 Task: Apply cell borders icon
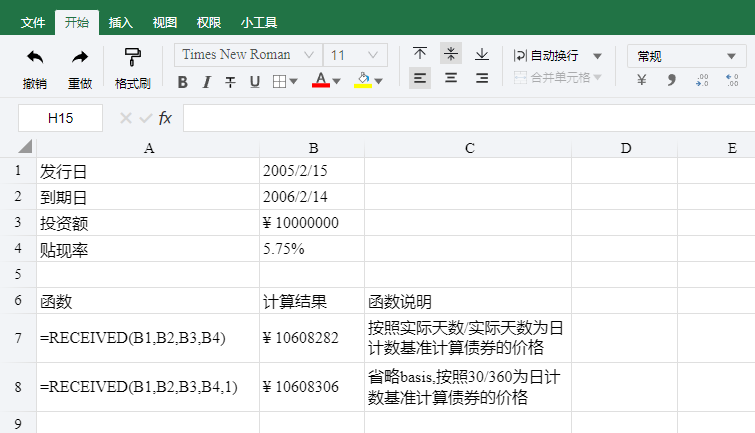coord(279,82)
